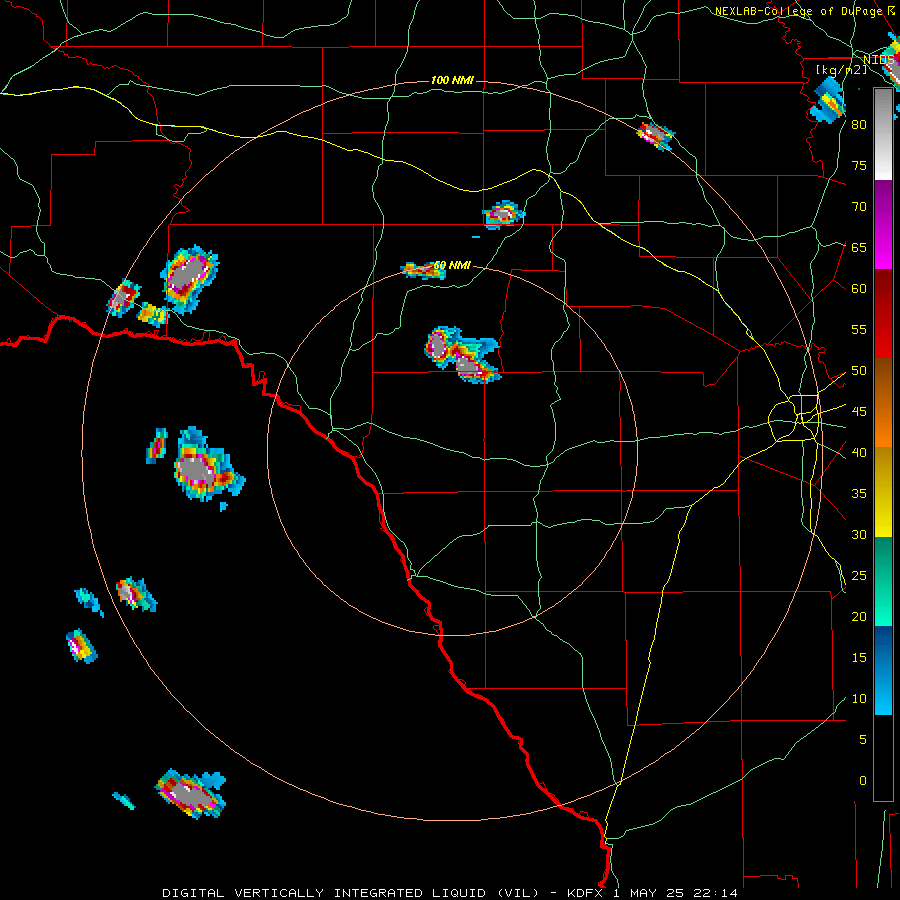The height and width of the screenshot is (900, 900).
Task: Click the value 80 on the color scale
Action: 859,125
